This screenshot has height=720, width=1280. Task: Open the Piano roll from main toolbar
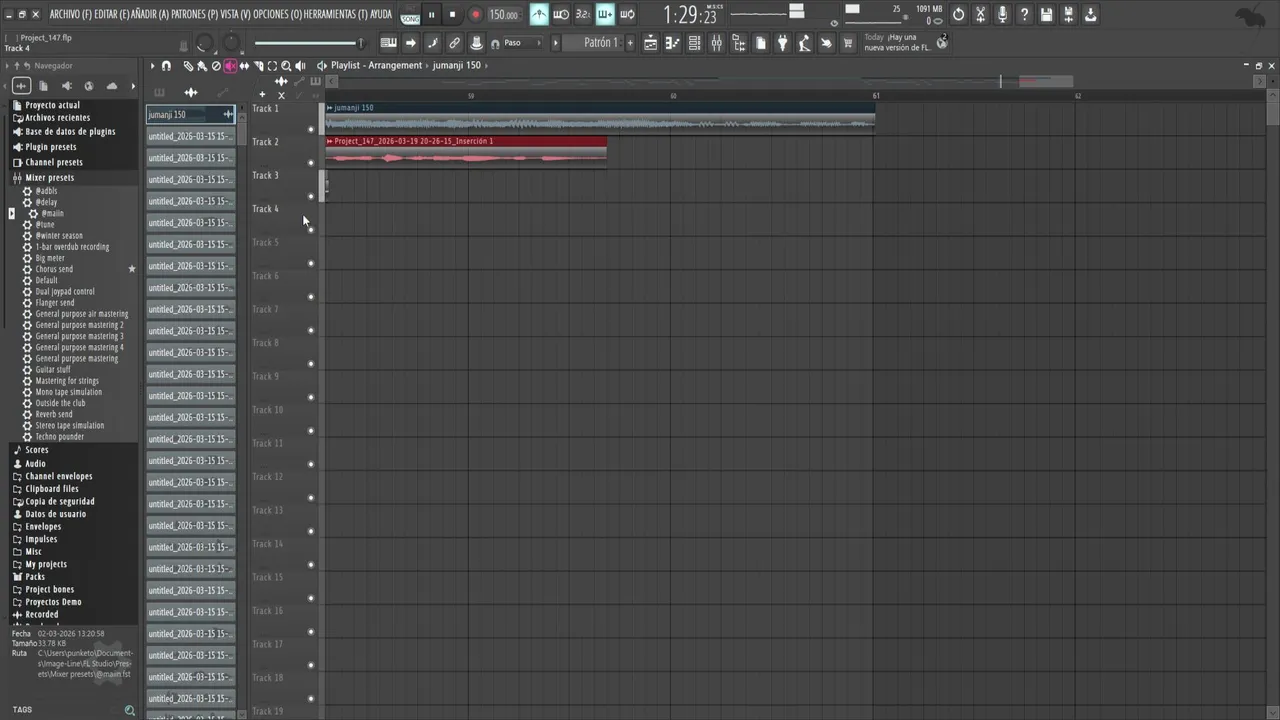672,43
